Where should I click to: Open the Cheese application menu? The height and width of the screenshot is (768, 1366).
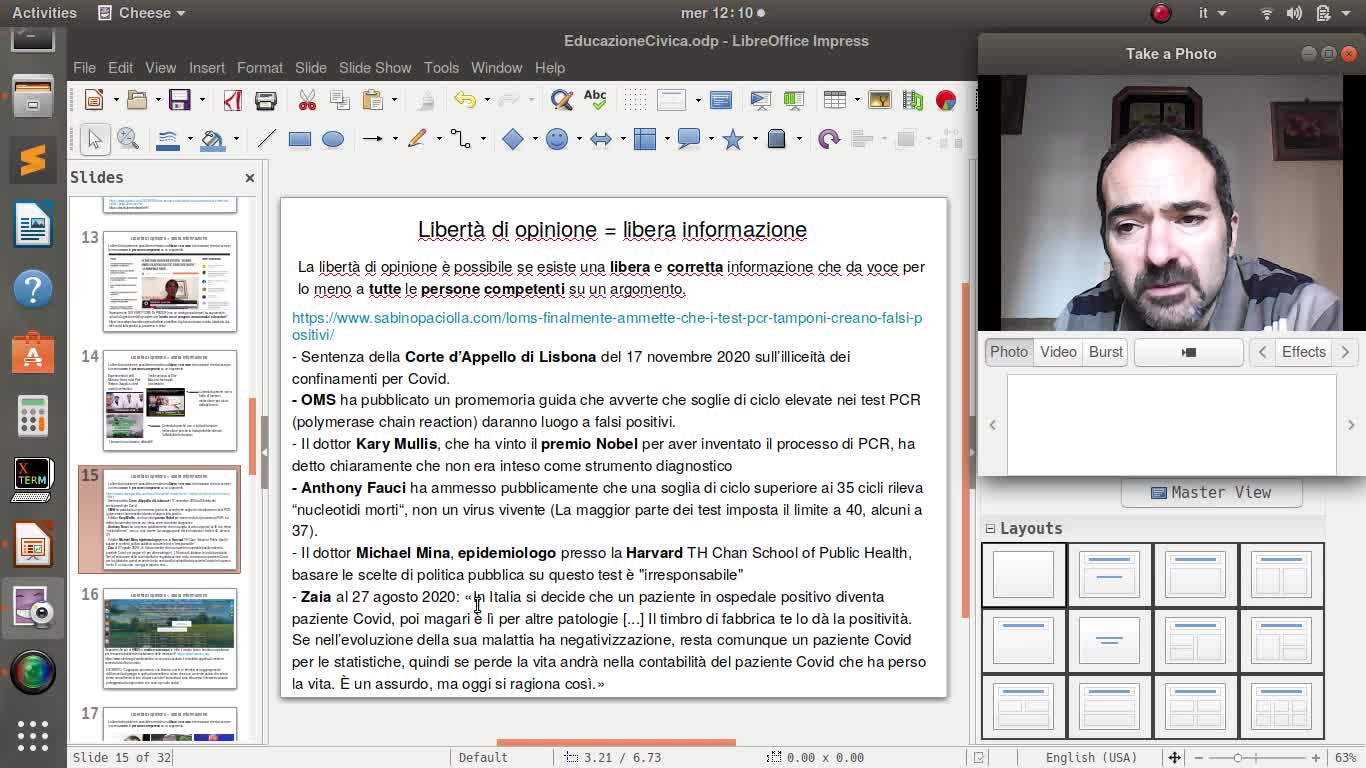click(x=142, y=13)
